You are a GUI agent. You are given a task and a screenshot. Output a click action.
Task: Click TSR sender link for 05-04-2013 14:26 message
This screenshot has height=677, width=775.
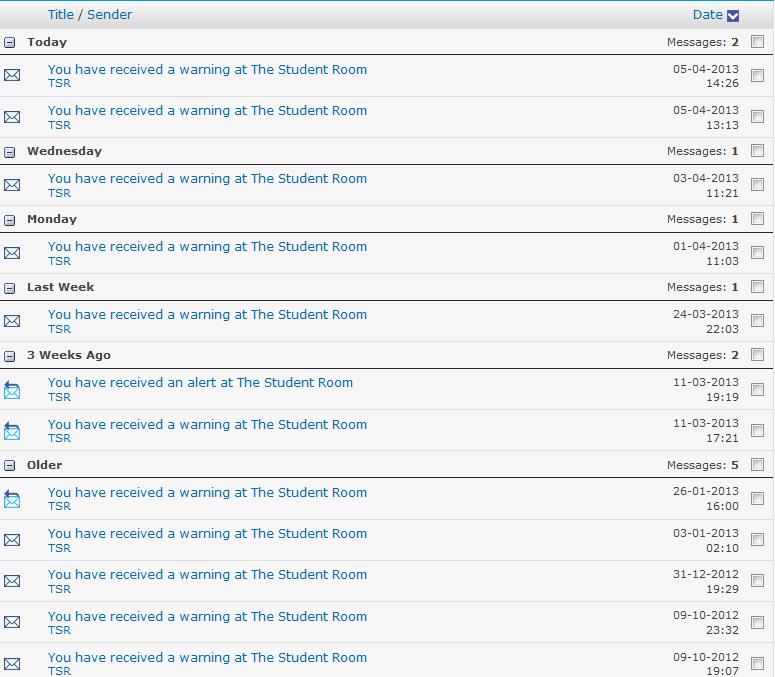[59, 84]
